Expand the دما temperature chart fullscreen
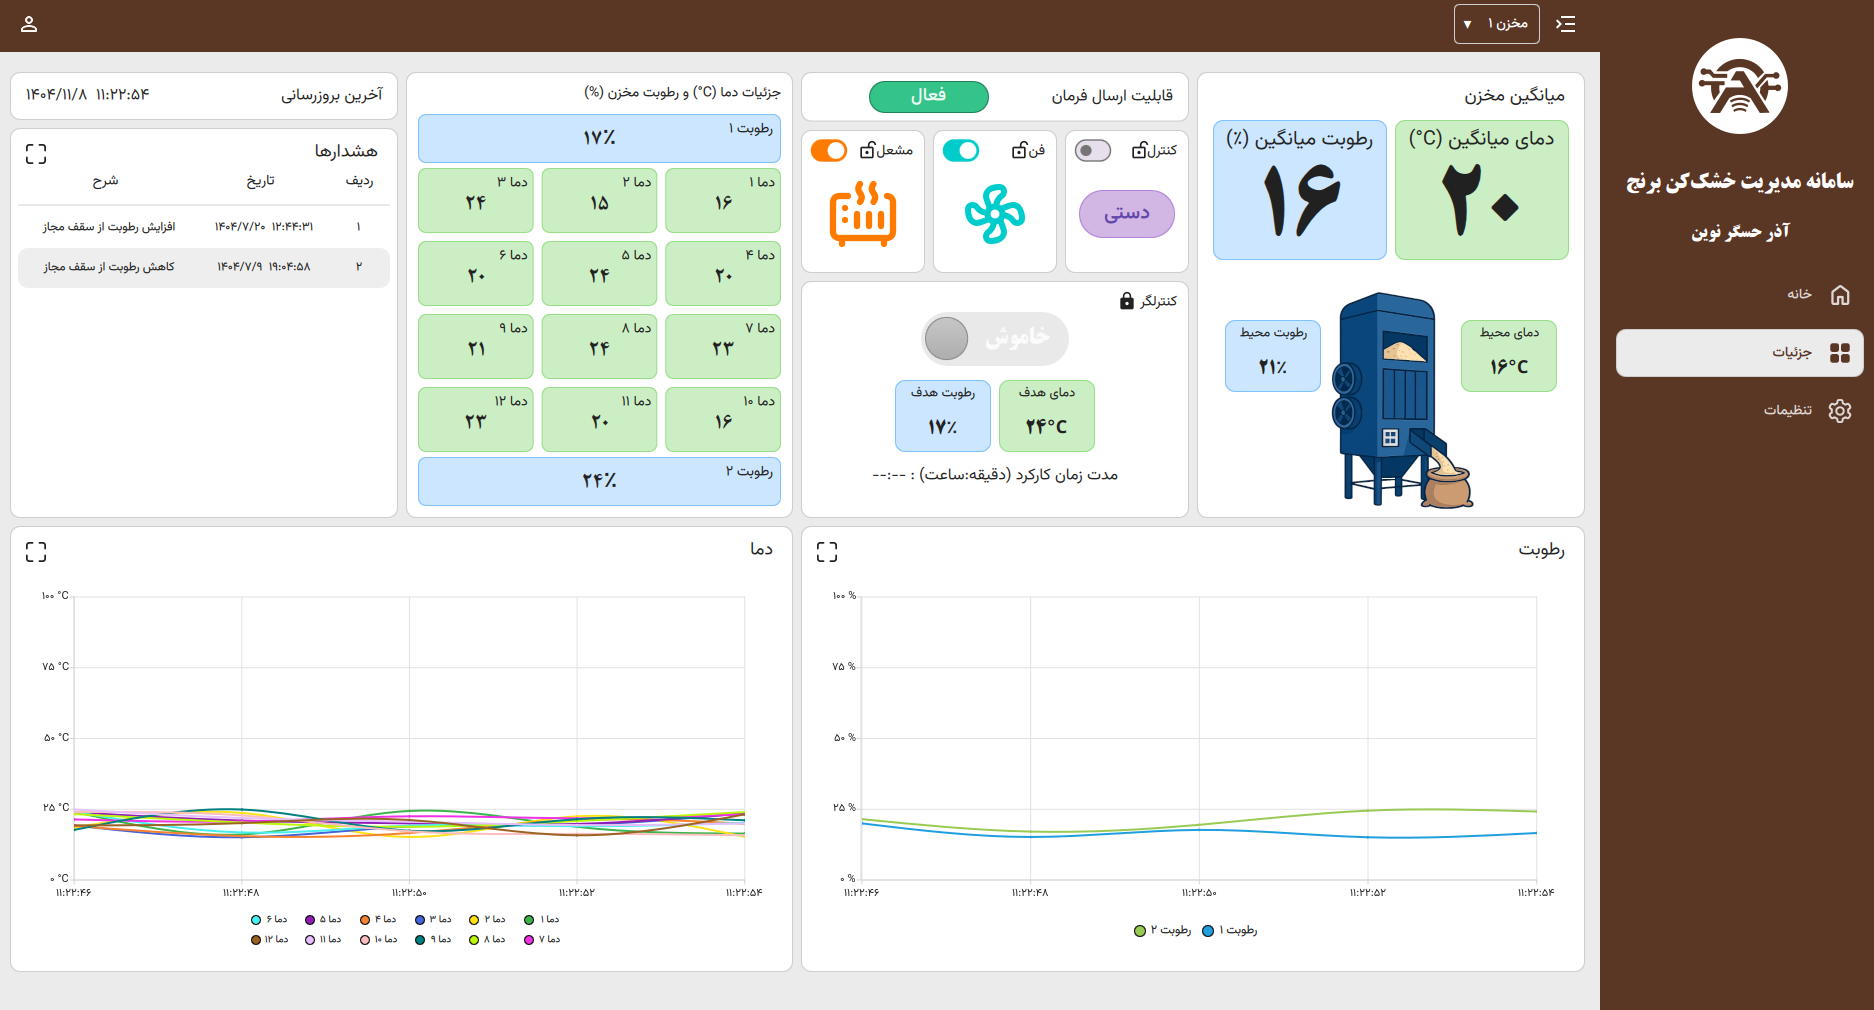Screen dimensions: 1874x1010 point(36,551)
